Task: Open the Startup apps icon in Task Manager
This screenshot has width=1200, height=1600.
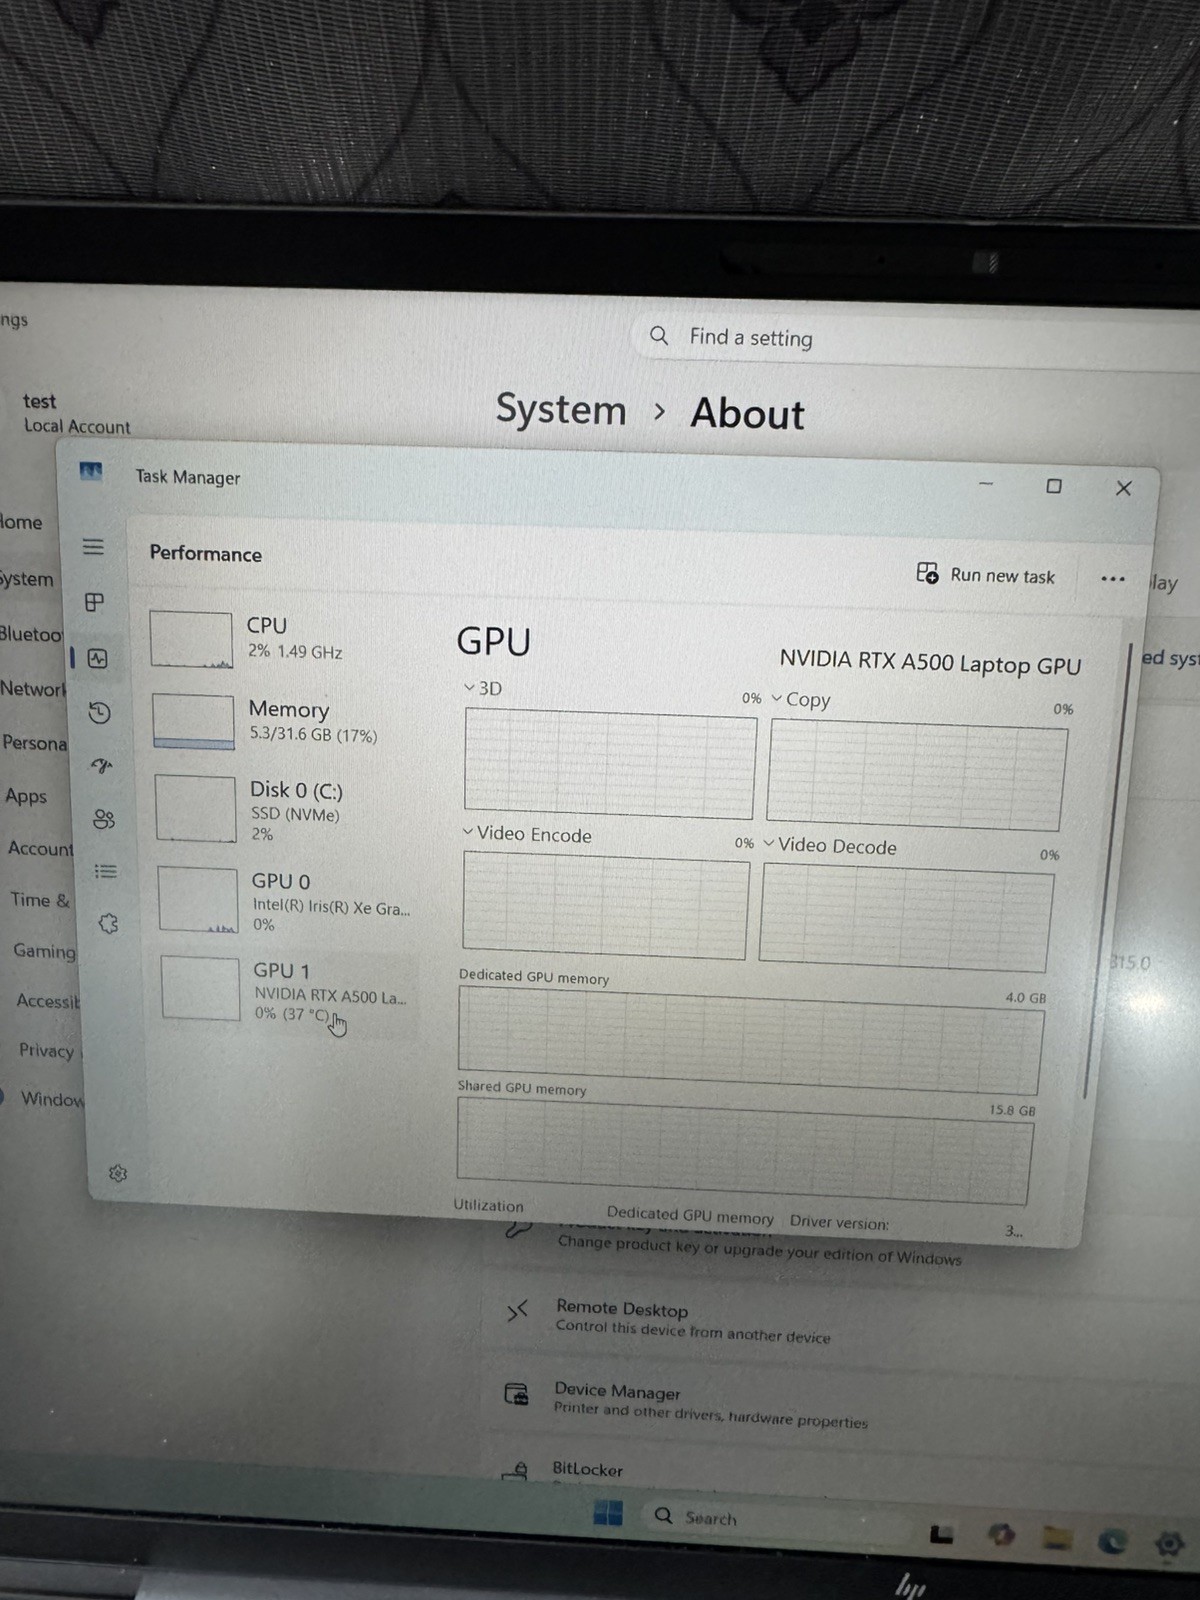Action: point(101,766)
